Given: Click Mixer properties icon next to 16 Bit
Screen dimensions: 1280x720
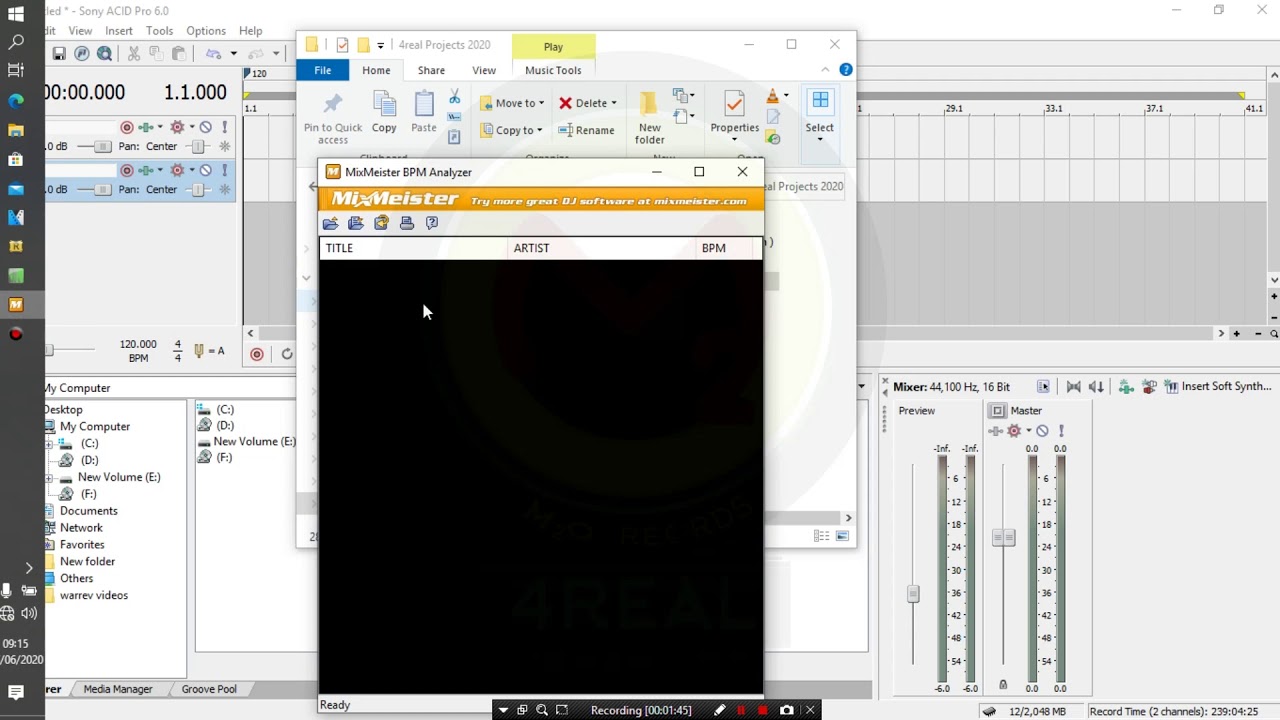Looking at the screenshot, I should [1043, 387].
